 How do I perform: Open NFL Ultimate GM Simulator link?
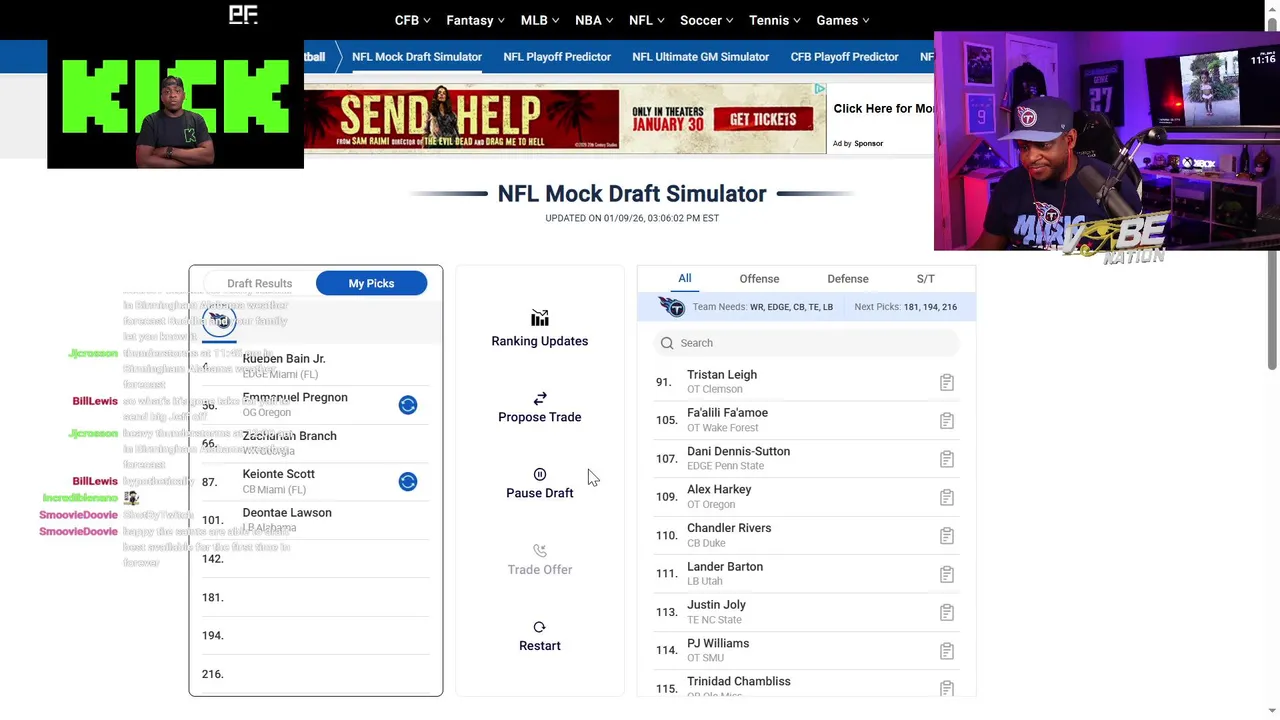[x=701, y=57]
